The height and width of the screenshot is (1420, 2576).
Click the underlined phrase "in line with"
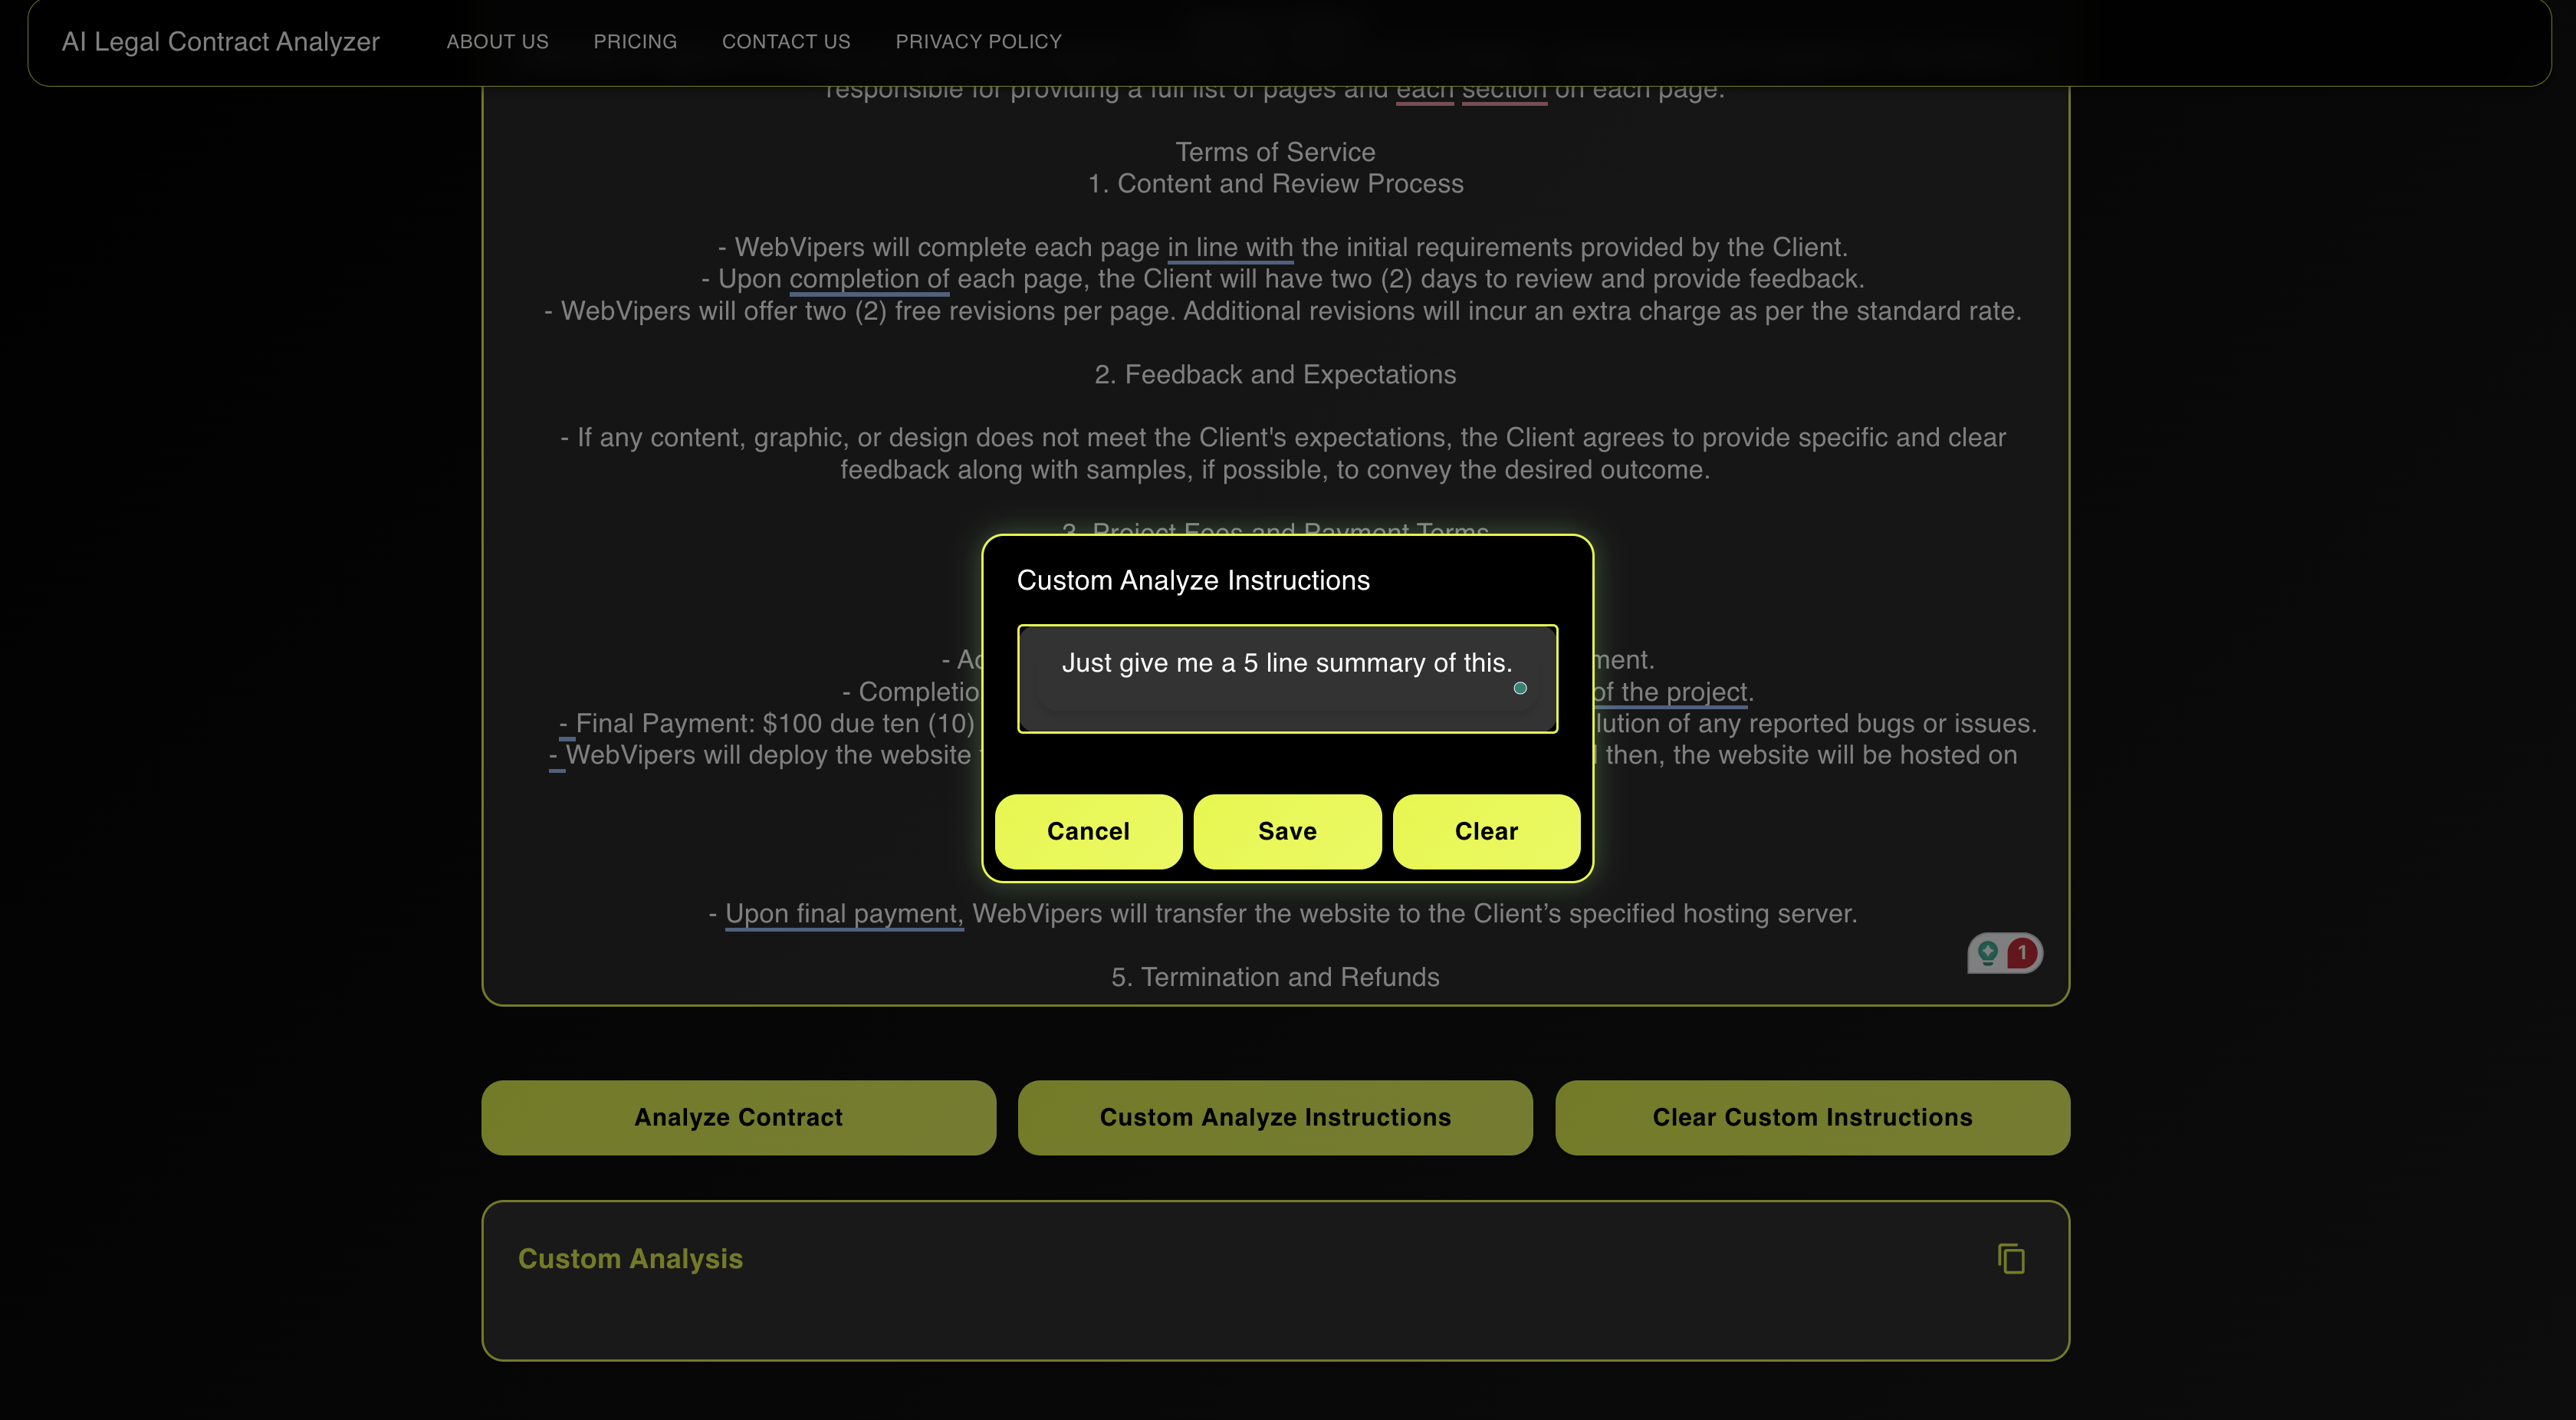[x=1230, y=247]
